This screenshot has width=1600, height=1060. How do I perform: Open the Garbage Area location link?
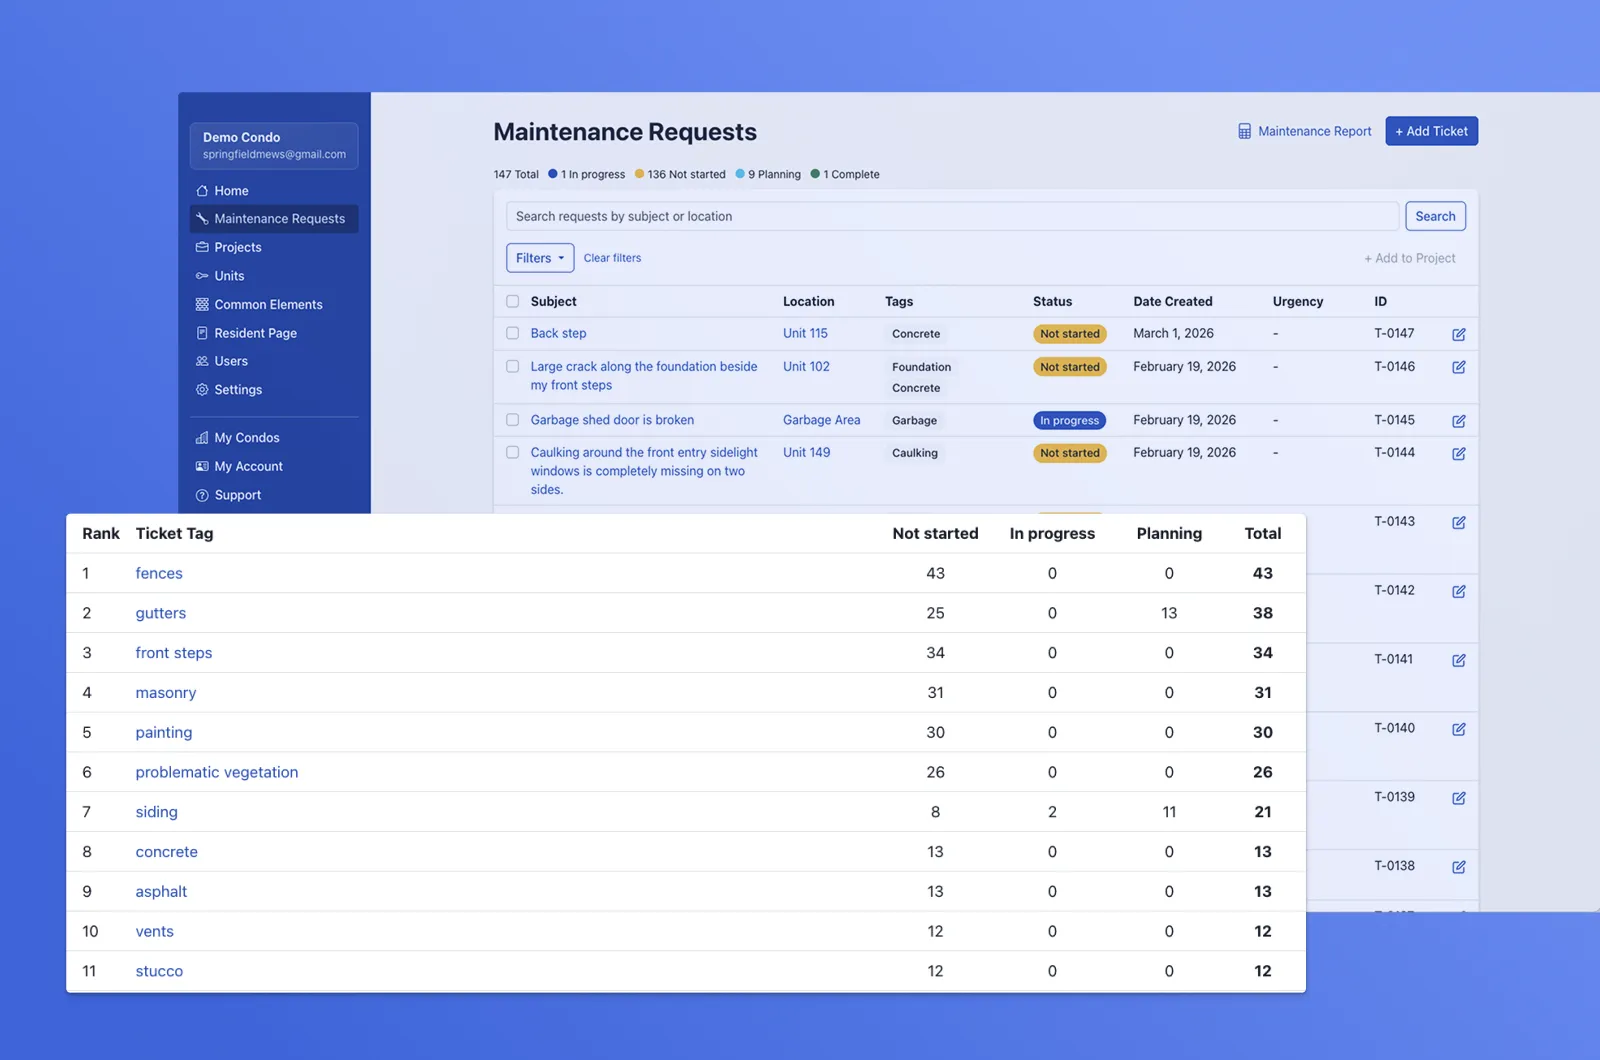click(821, 420)
